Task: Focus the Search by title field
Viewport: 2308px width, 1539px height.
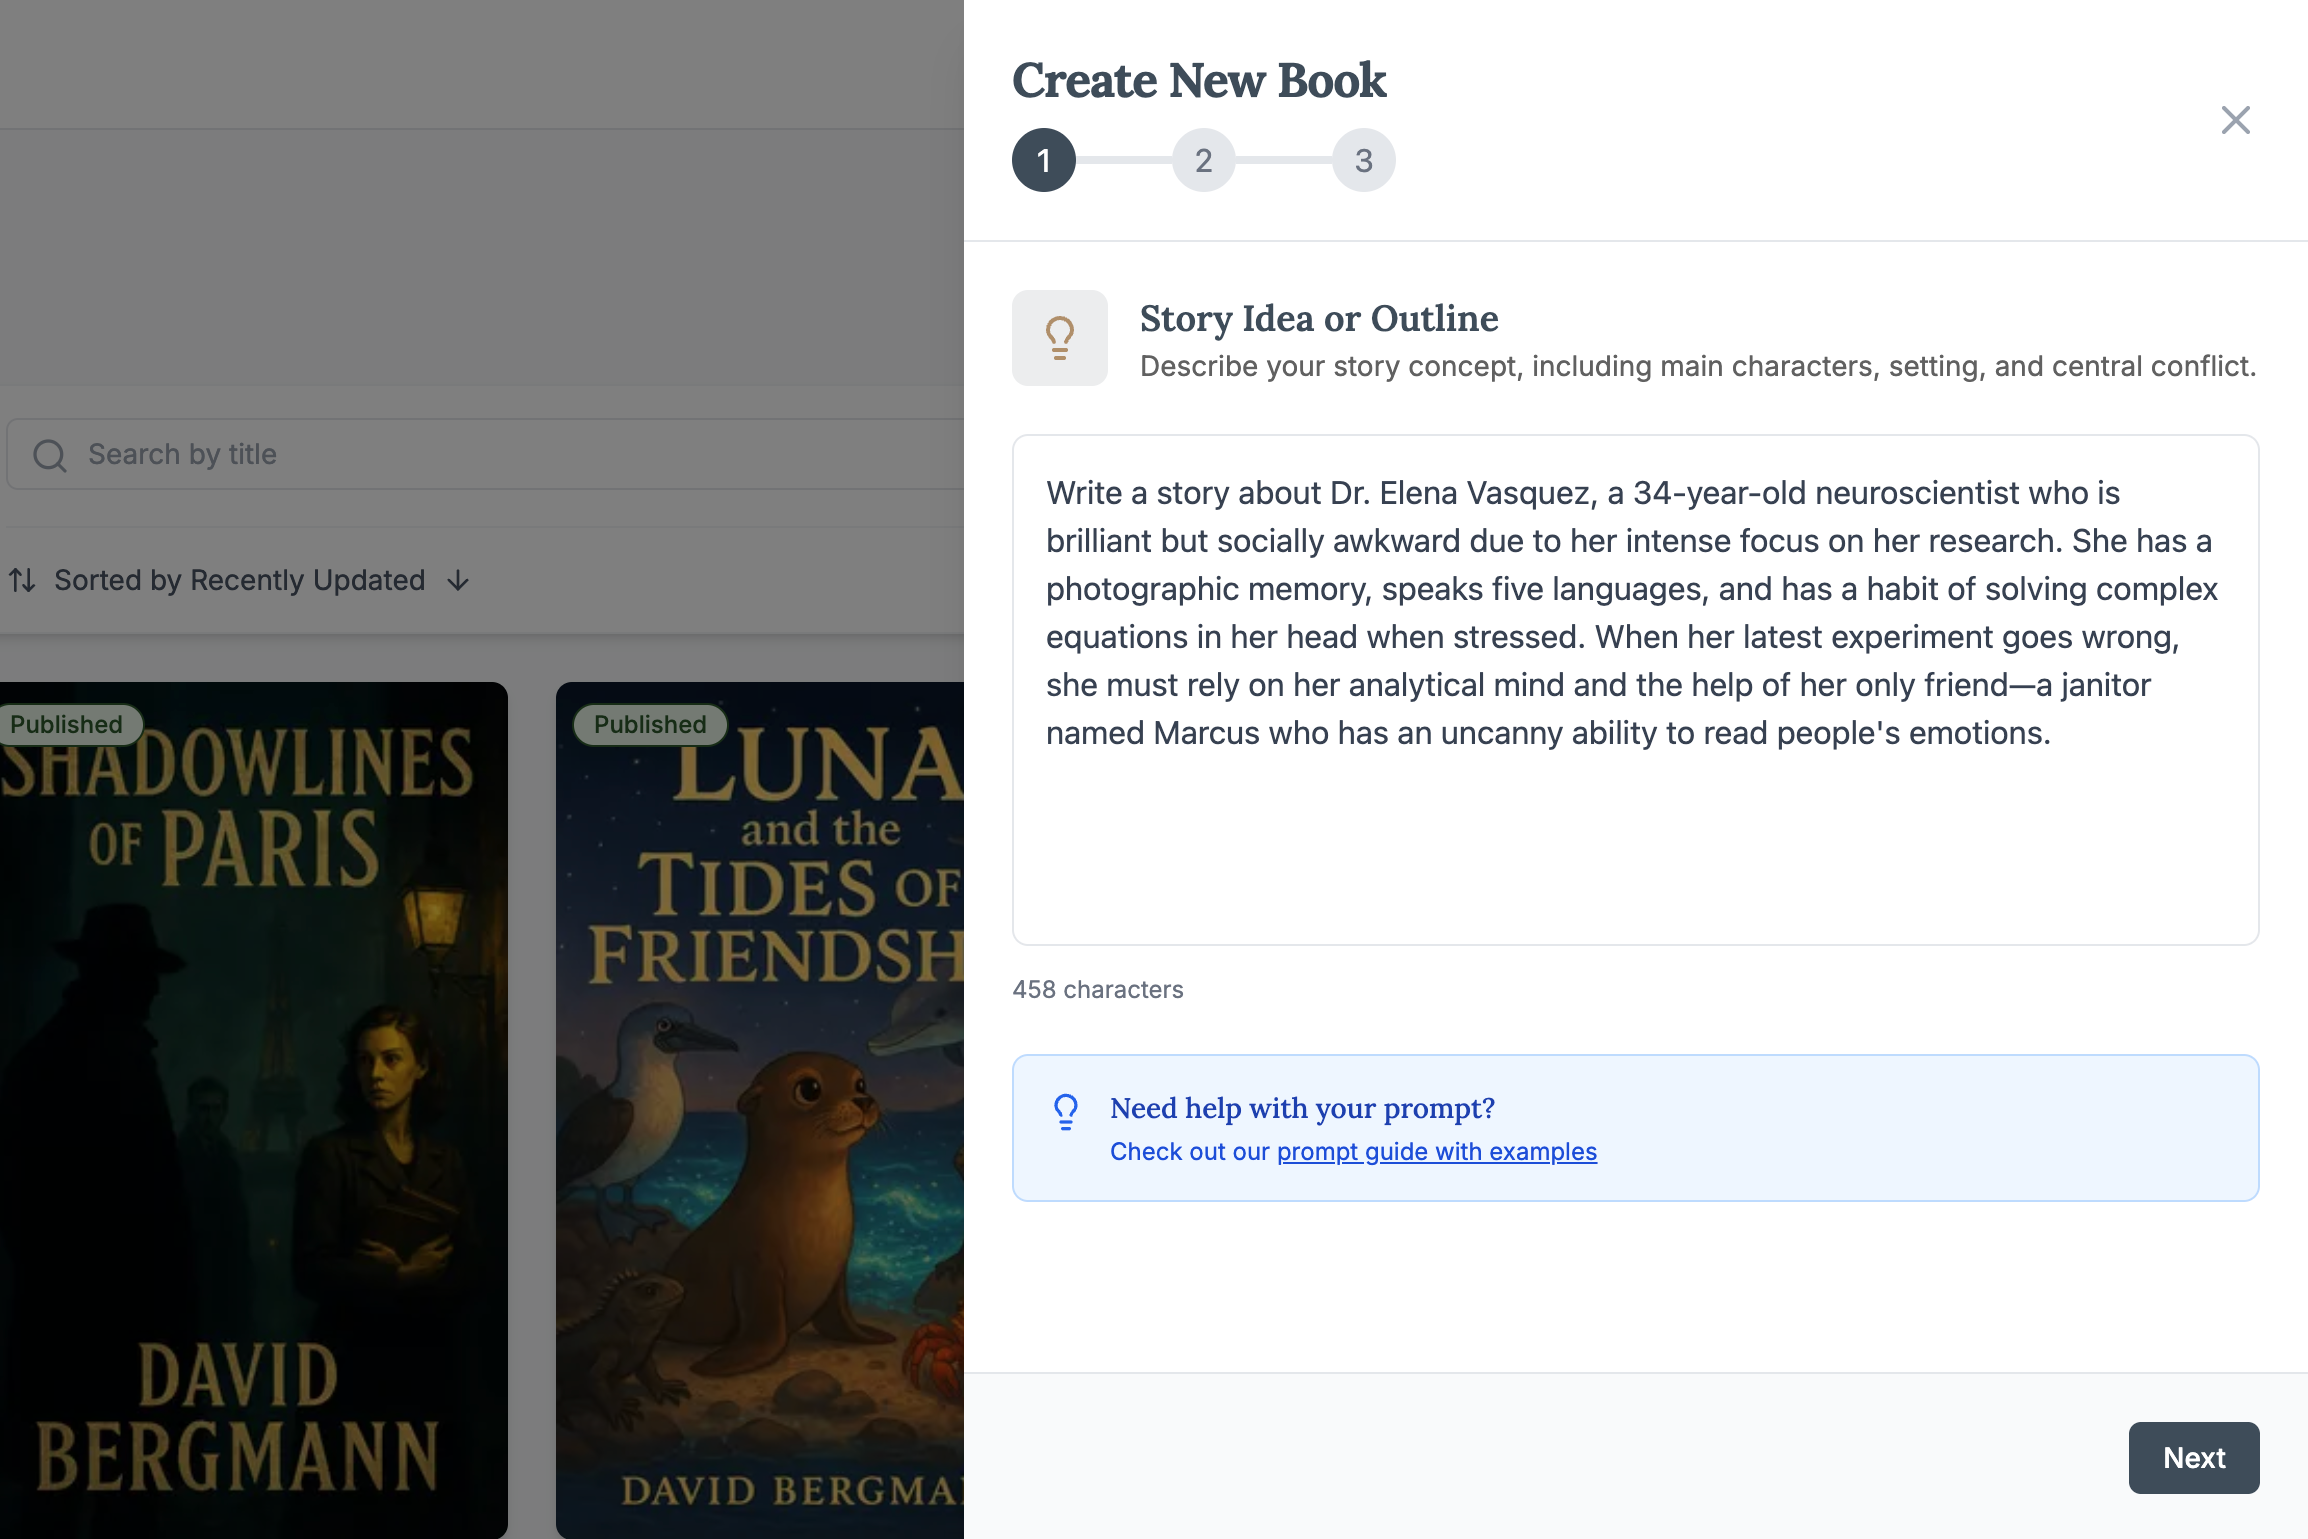Action: 500,454
